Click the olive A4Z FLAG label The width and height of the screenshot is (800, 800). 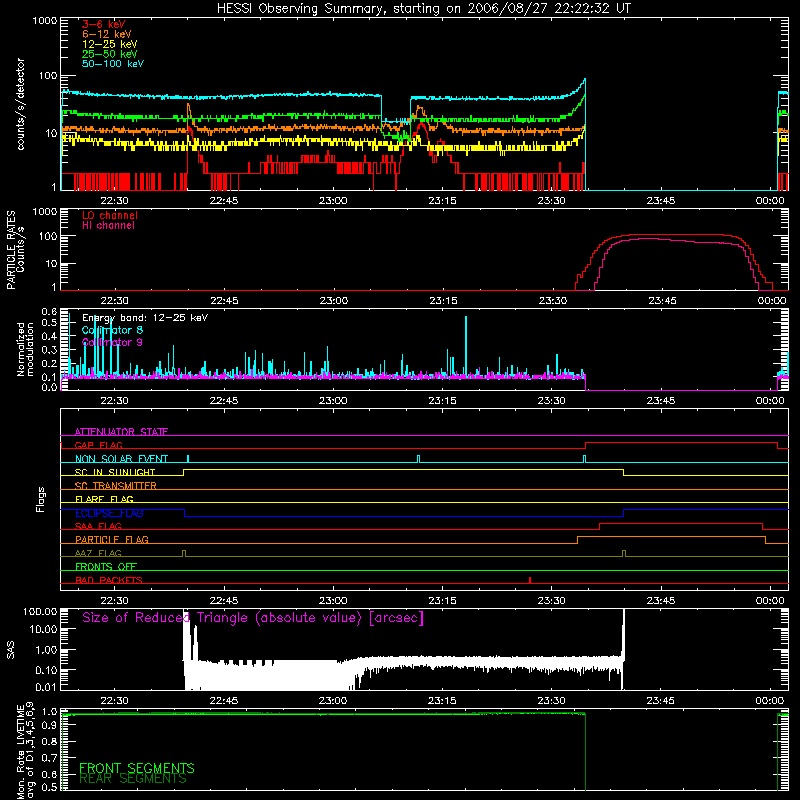click(x=98, y=553)
